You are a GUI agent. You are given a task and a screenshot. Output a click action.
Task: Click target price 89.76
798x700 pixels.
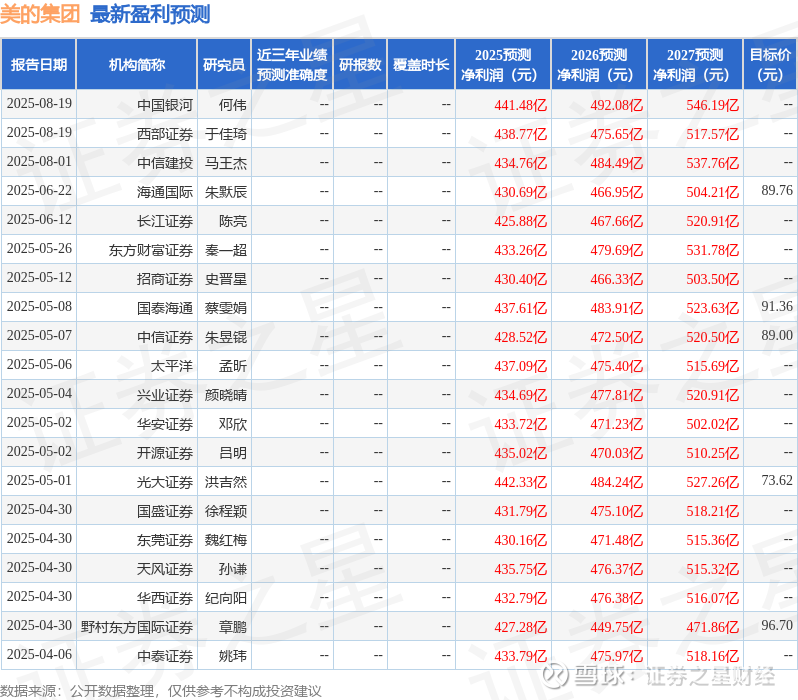777,190
